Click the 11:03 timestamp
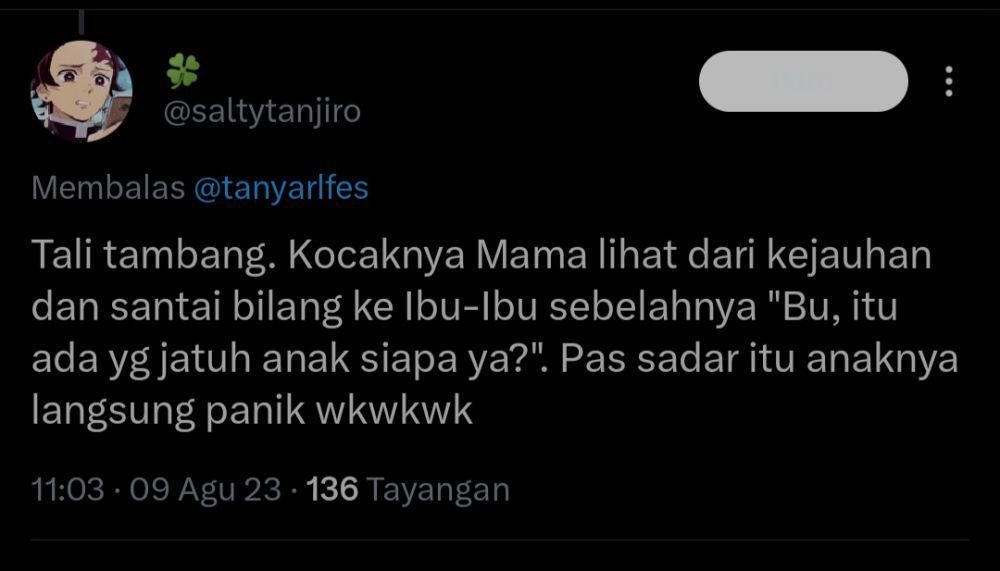 [x=68, y=490]
